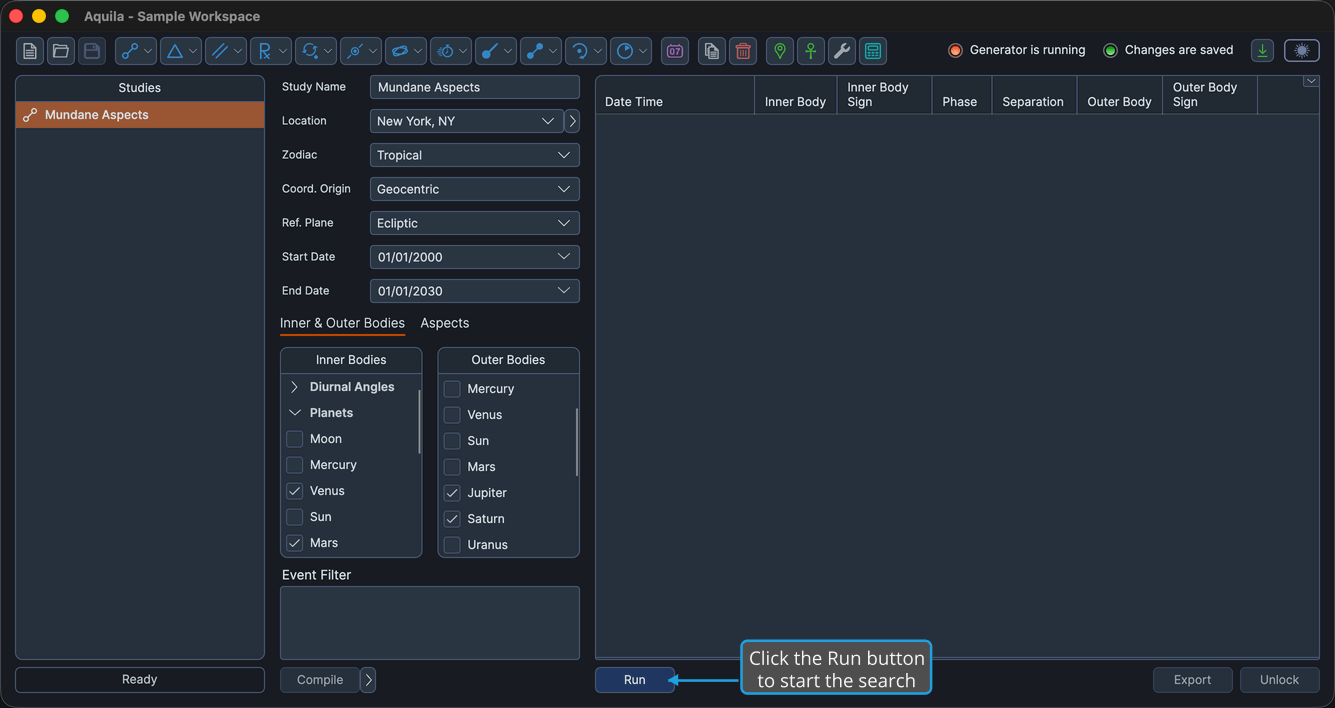
Task: Uncheck the inner Venus checkbox under Planets
Action: coord(294,491)
